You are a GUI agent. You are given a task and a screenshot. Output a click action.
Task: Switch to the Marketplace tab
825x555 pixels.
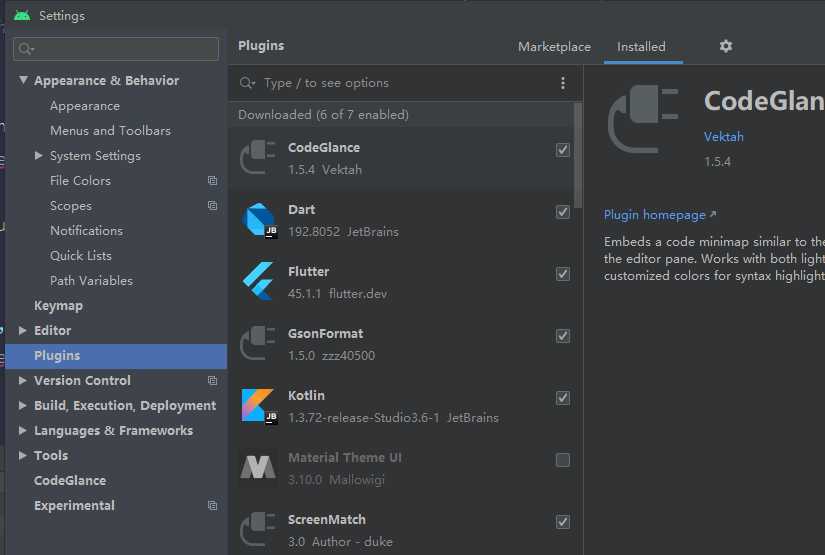click(x=554, y=47)
